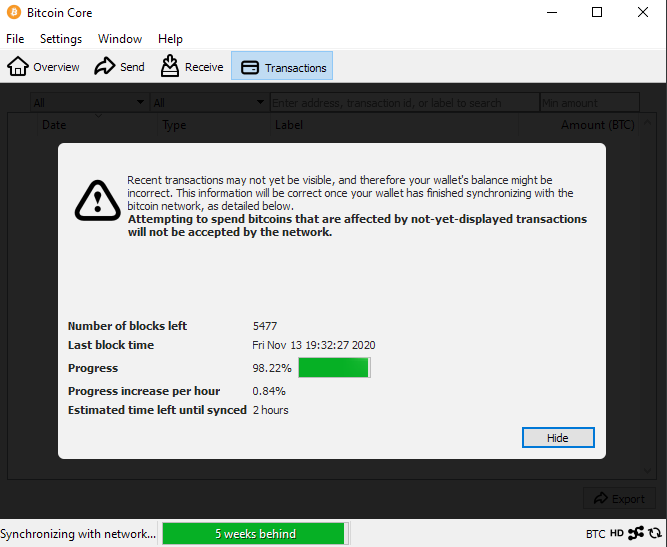The height and width of the screenshot is (547, 667).
Task: Close the Bitcoin Core window
Action: point(643,12)
